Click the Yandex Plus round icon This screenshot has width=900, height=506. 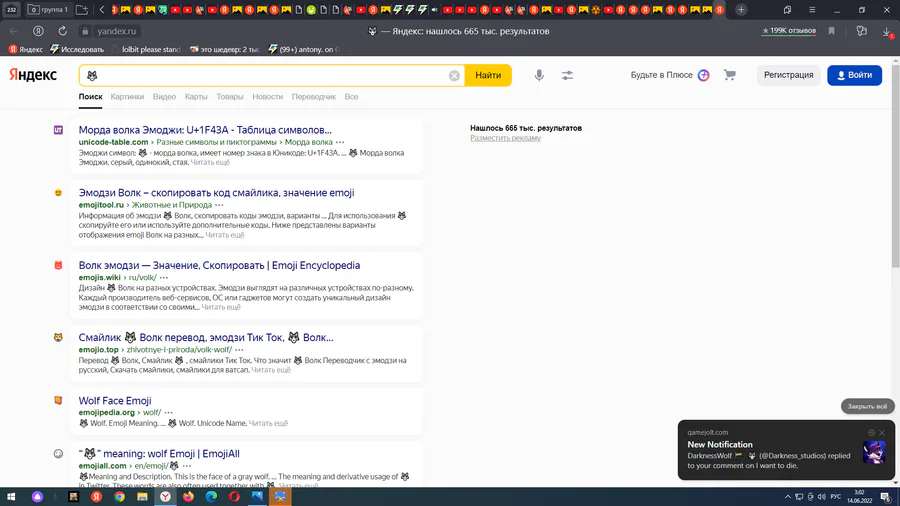pos(704,75)
